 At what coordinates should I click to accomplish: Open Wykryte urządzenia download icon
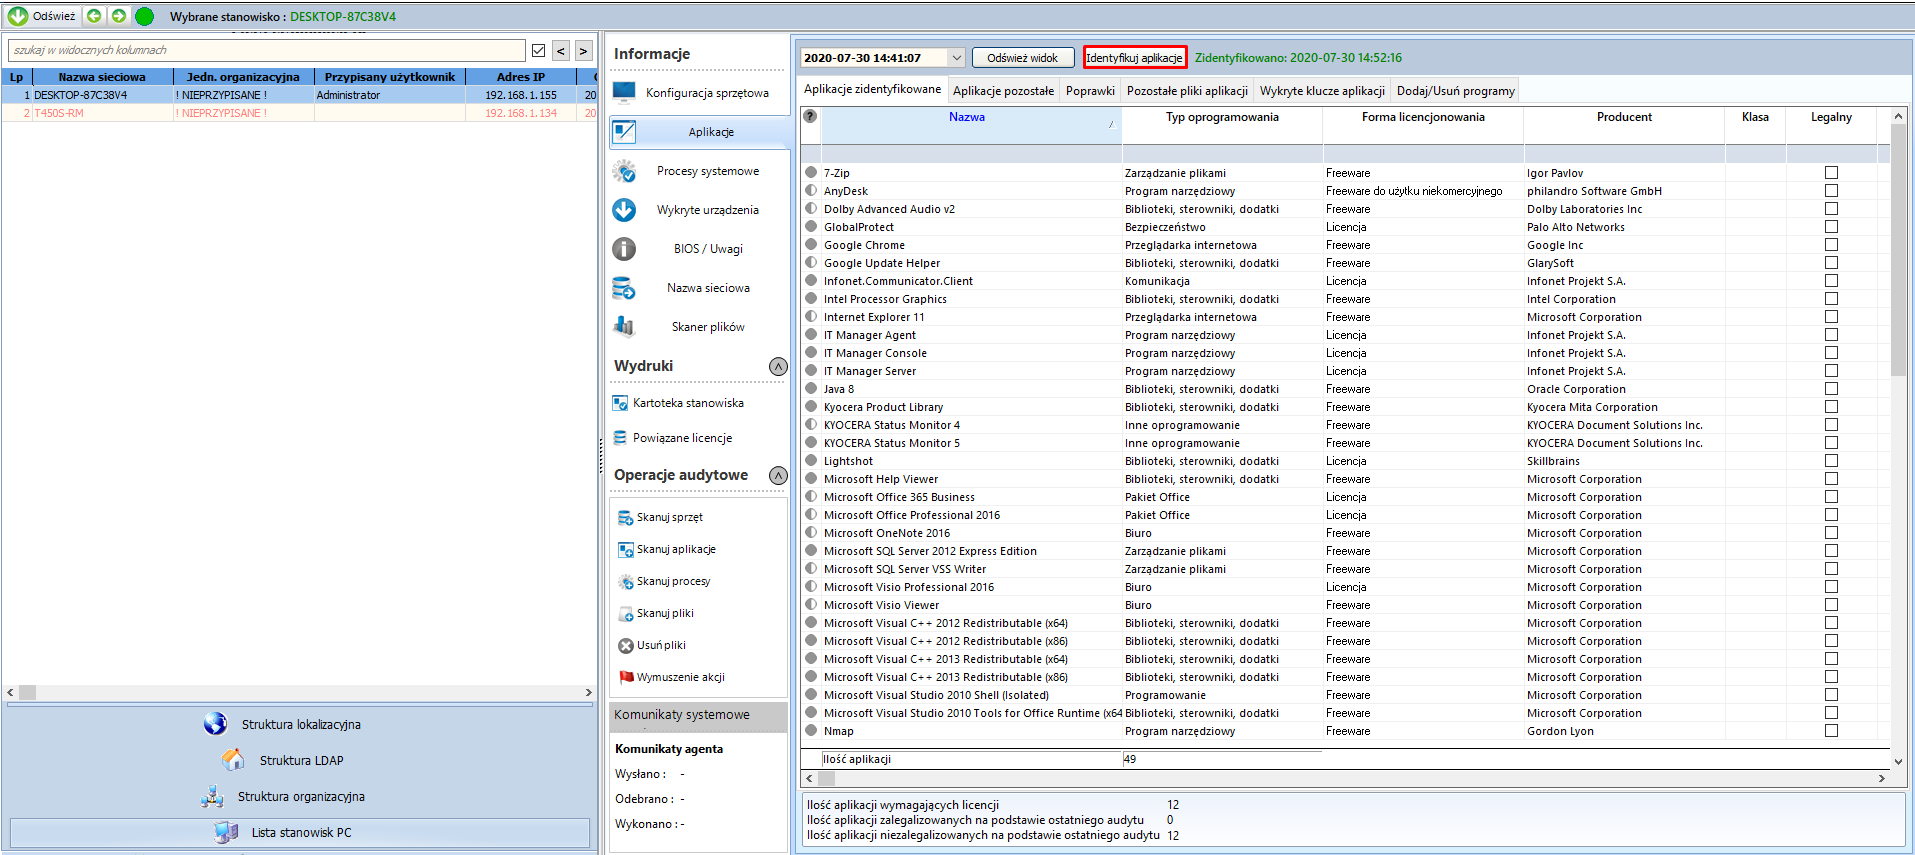(625, 210)
